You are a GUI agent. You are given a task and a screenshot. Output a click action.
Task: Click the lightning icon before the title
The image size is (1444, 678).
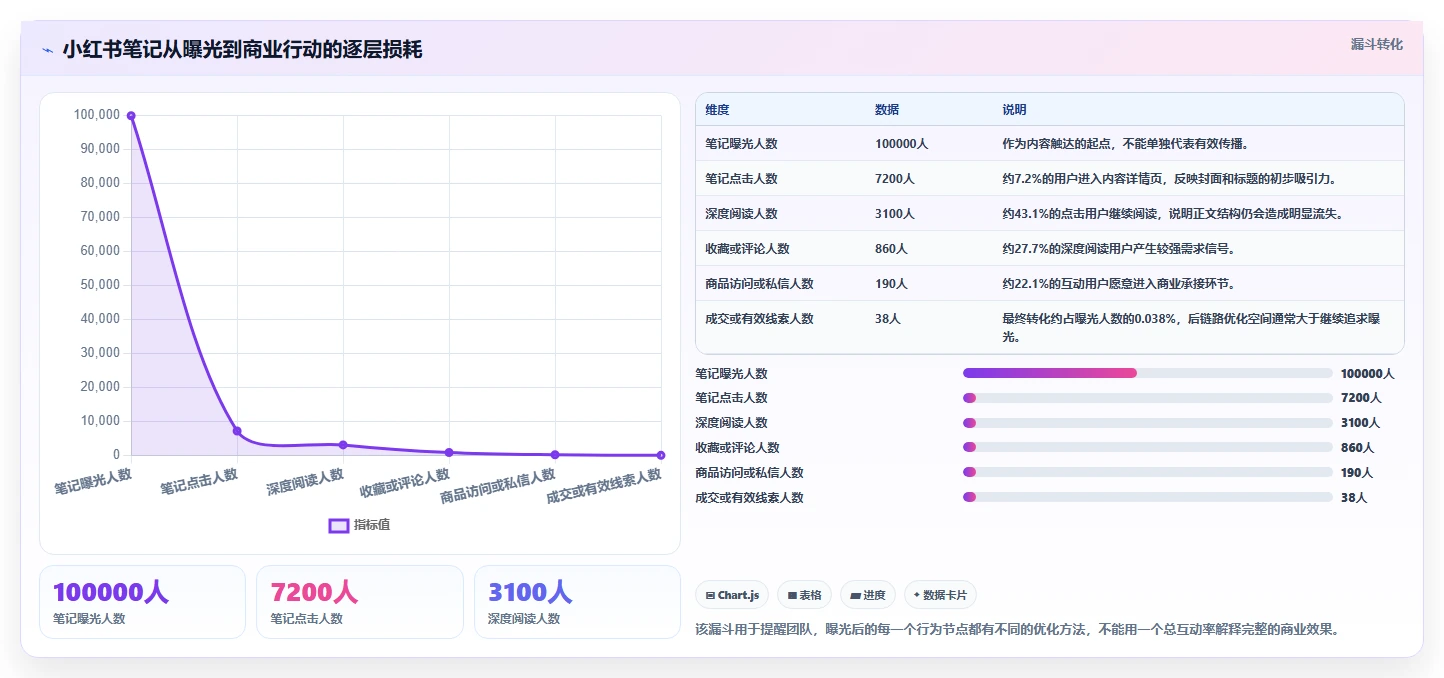pyautogui.click(x=47, y=49)
